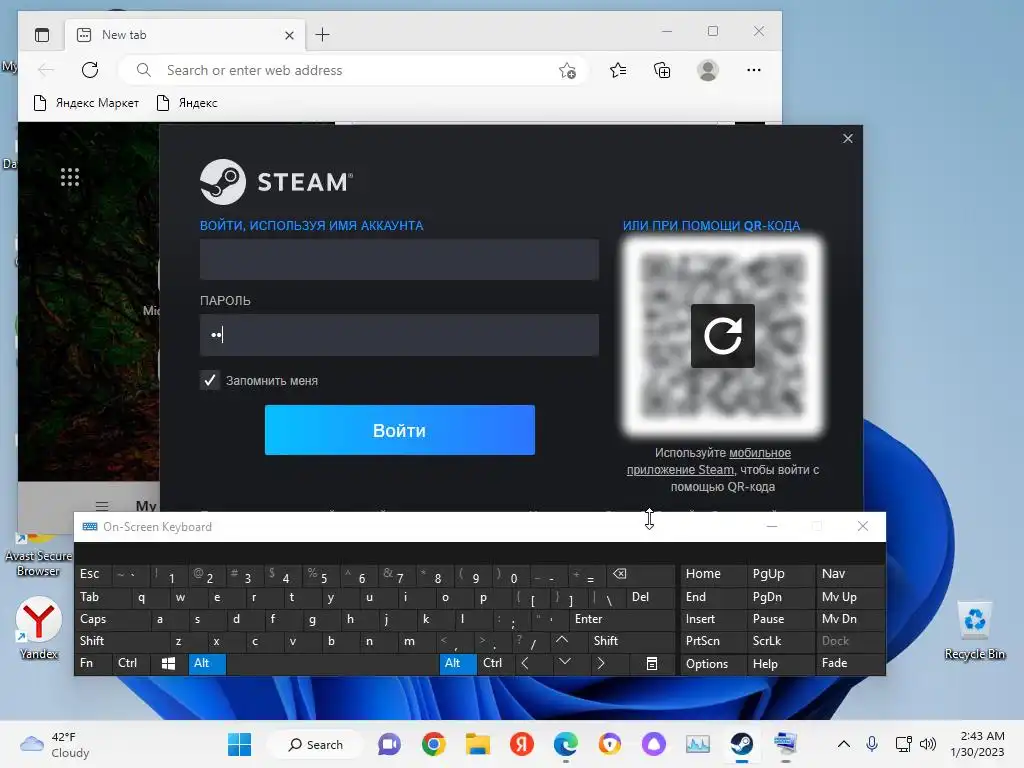
Task: Open a new tab in Edge
Action: tap(323, 35)
